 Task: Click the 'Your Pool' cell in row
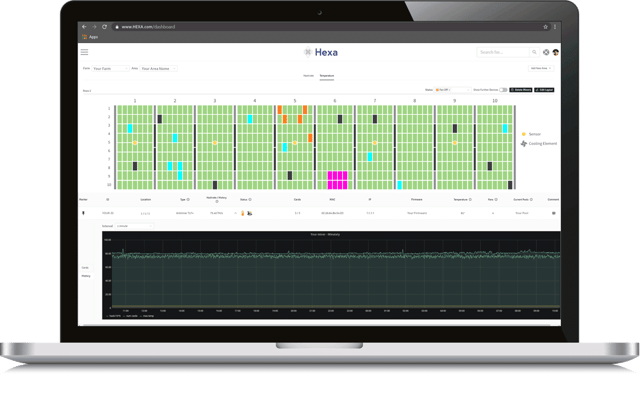pos(522,213)
